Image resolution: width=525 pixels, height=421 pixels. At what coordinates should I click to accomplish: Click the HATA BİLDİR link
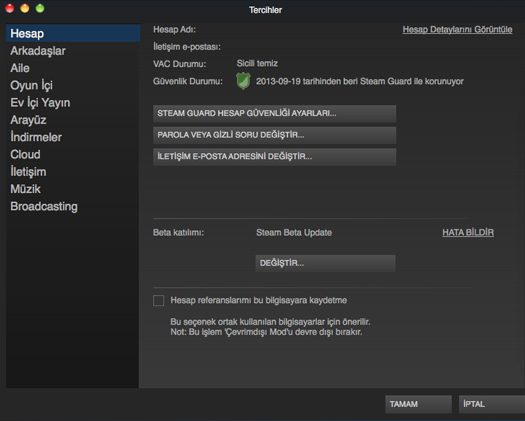pos(468,232)
